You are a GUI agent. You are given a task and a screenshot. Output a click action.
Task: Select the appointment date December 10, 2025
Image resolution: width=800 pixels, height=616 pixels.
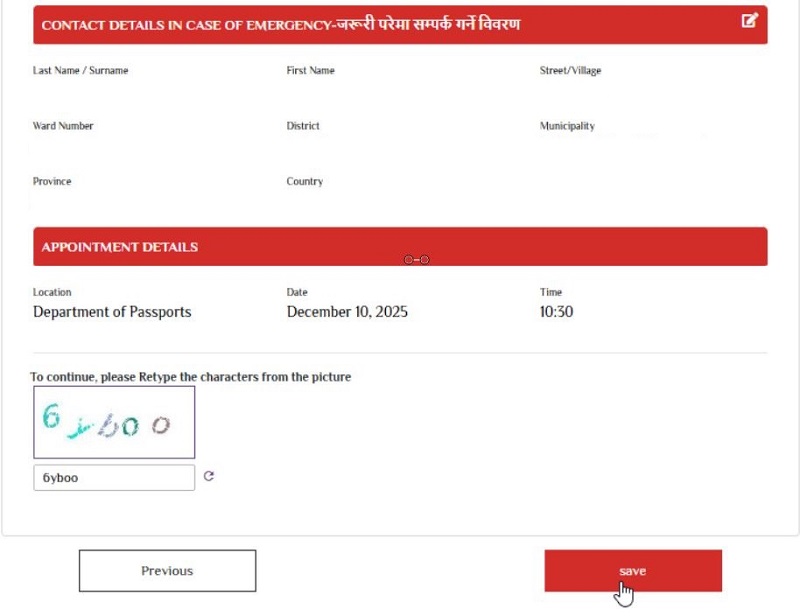click(x=345, y=312)
